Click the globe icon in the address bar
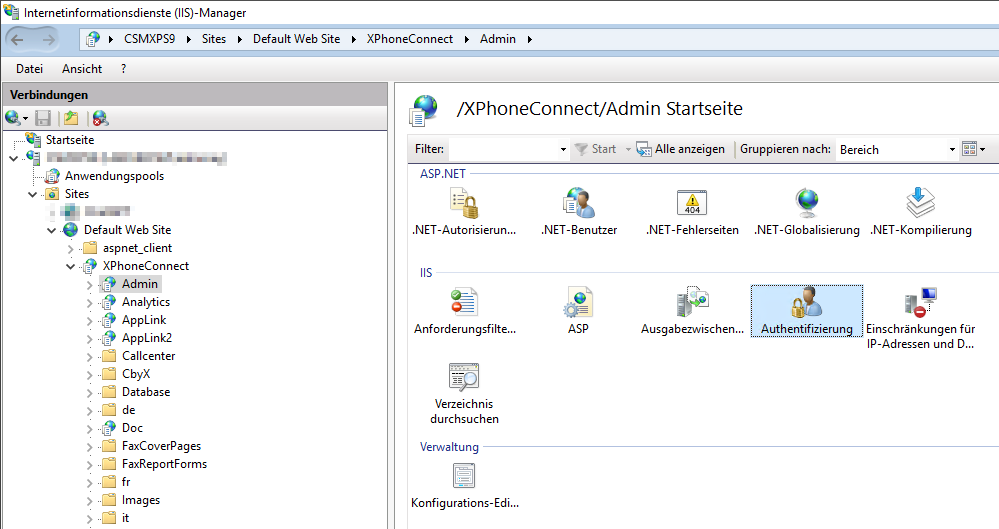The height and width of the screenshot is (529, 999). pos(93,40)
